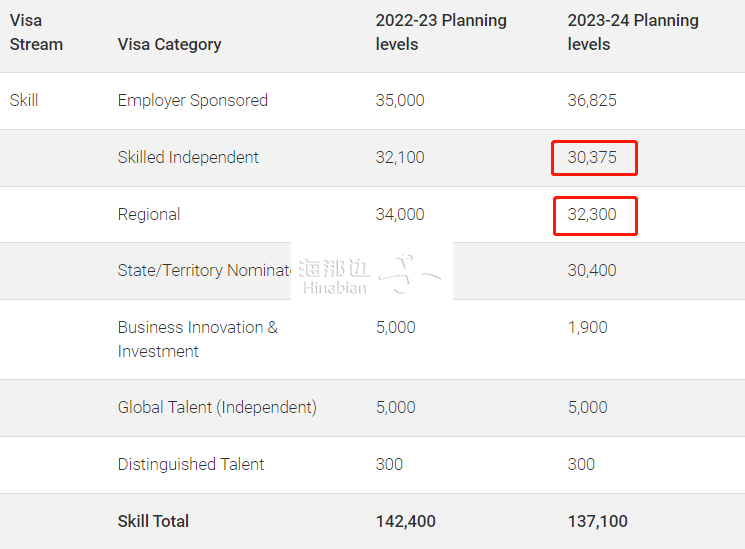Select the "Skilled Independent" row label
This screenshot has height=549, width=745.
pyautogui.click(x=188, y=157)
